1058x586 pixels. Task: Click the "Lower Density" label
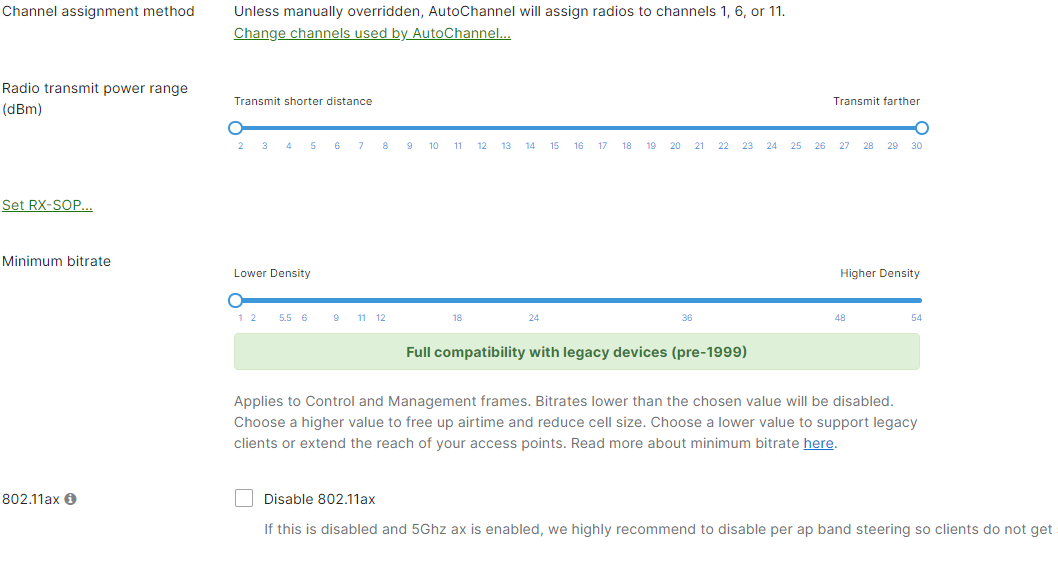(x=272, y=273)
